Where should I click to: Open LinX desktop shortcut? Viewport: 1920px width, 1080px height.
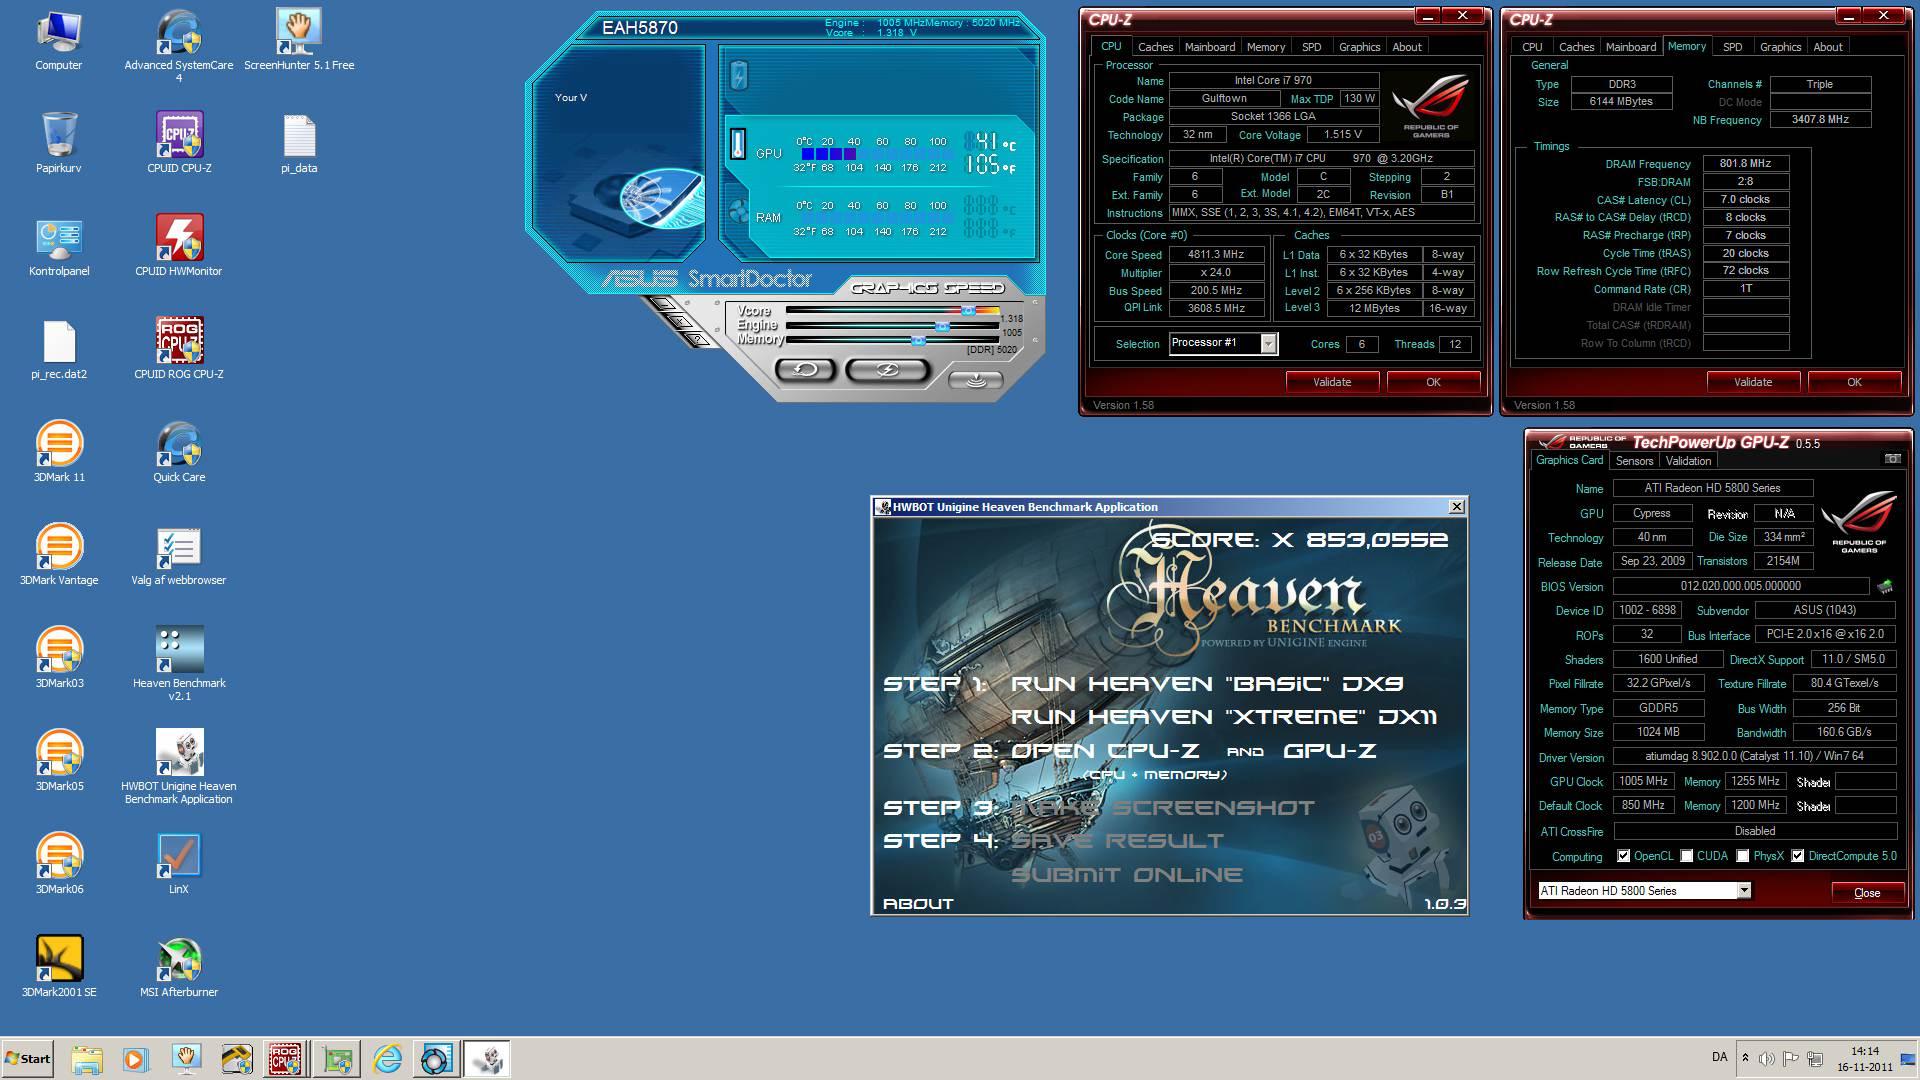pos(179,865)
